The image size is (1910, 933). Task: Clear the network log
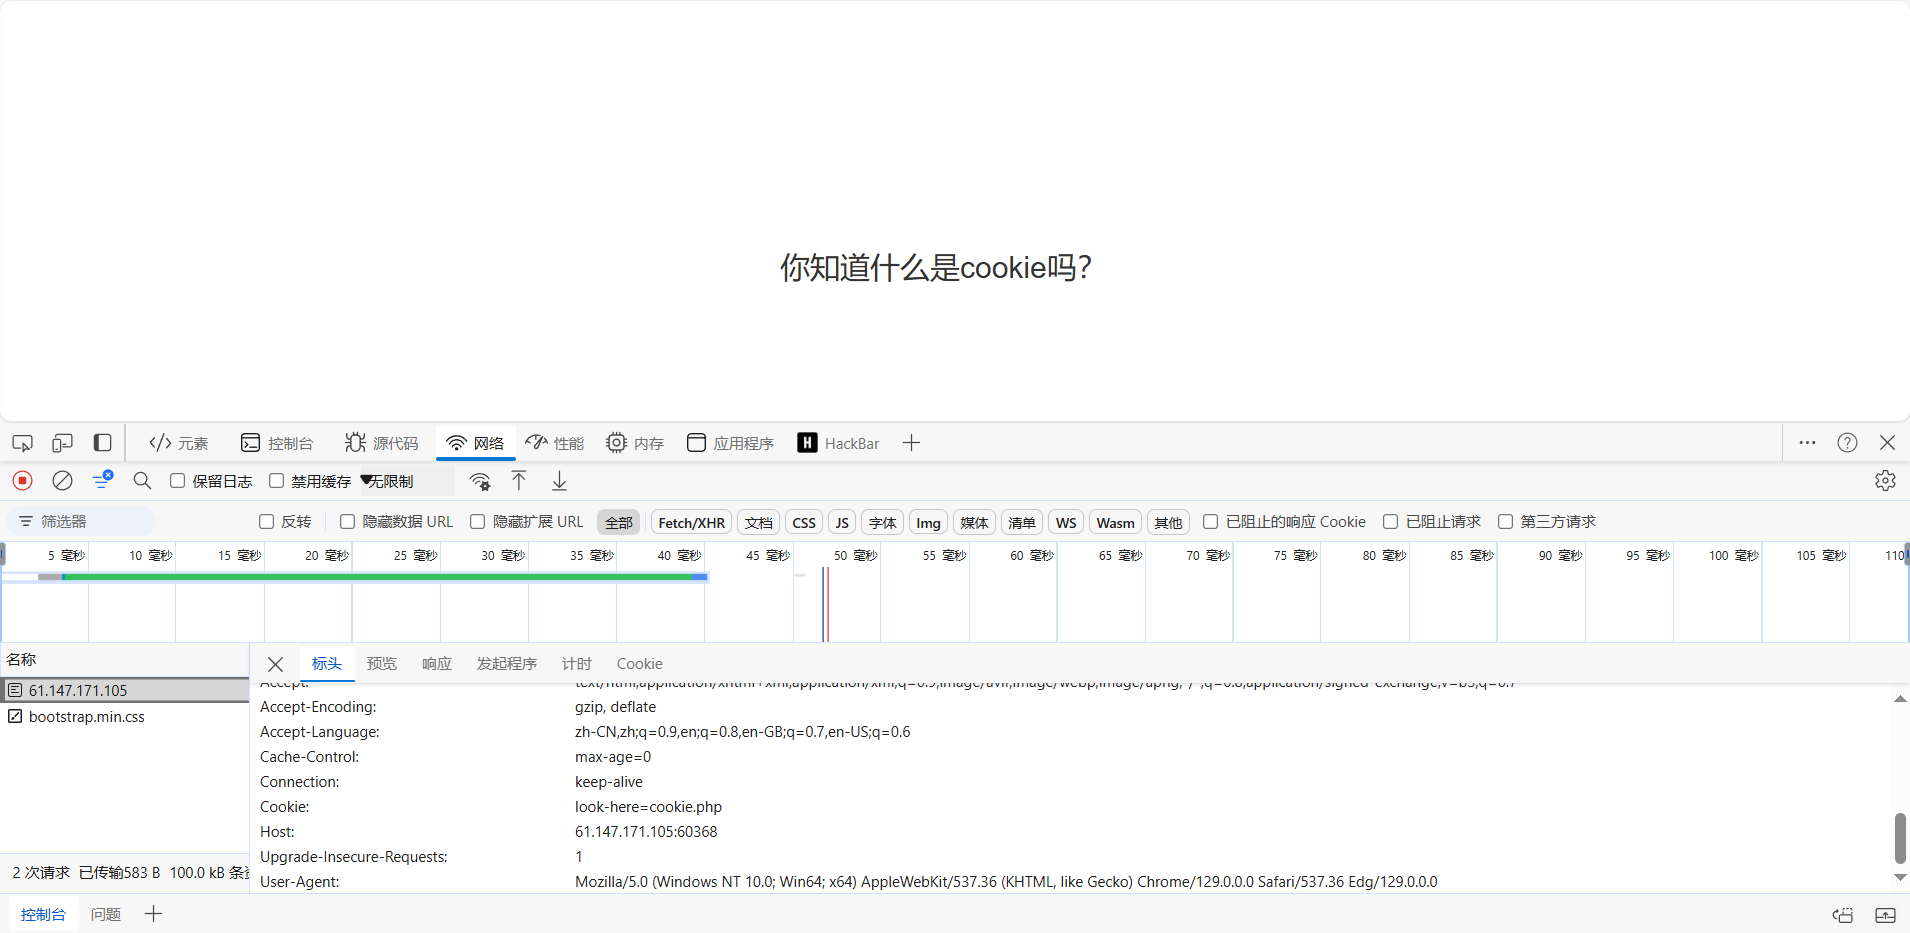click(x=62, y=481)
